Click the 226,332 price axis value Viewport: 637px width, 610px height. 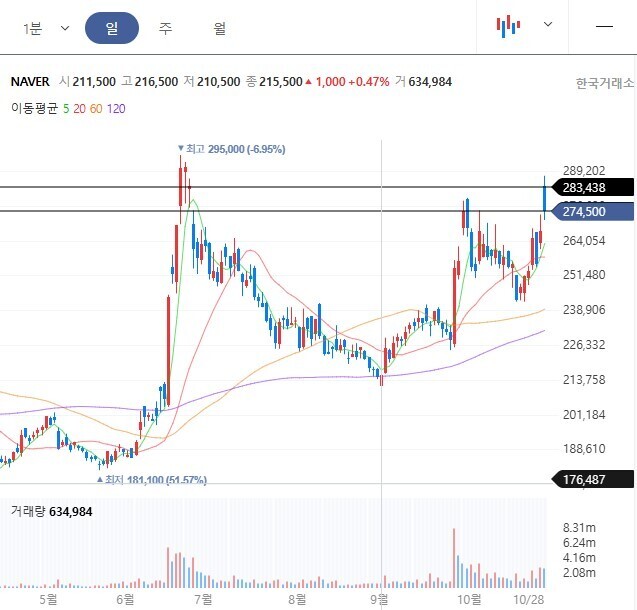tap(584, 344)
